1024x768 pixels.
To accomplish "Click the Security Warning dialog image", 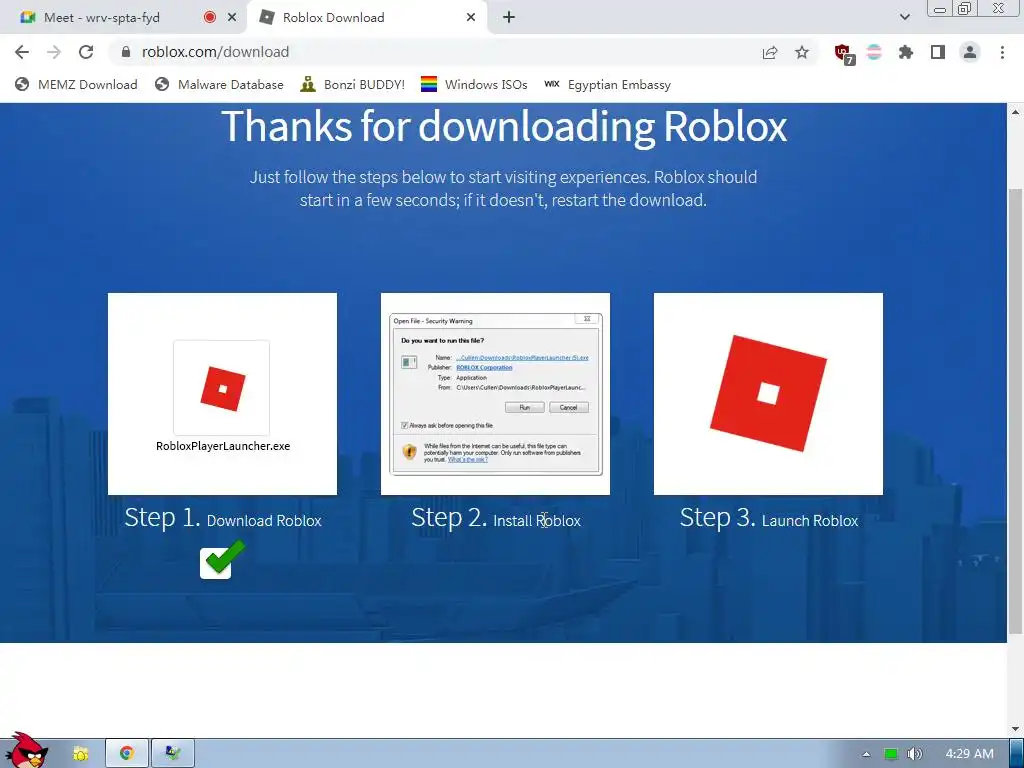I will point(495,394).
